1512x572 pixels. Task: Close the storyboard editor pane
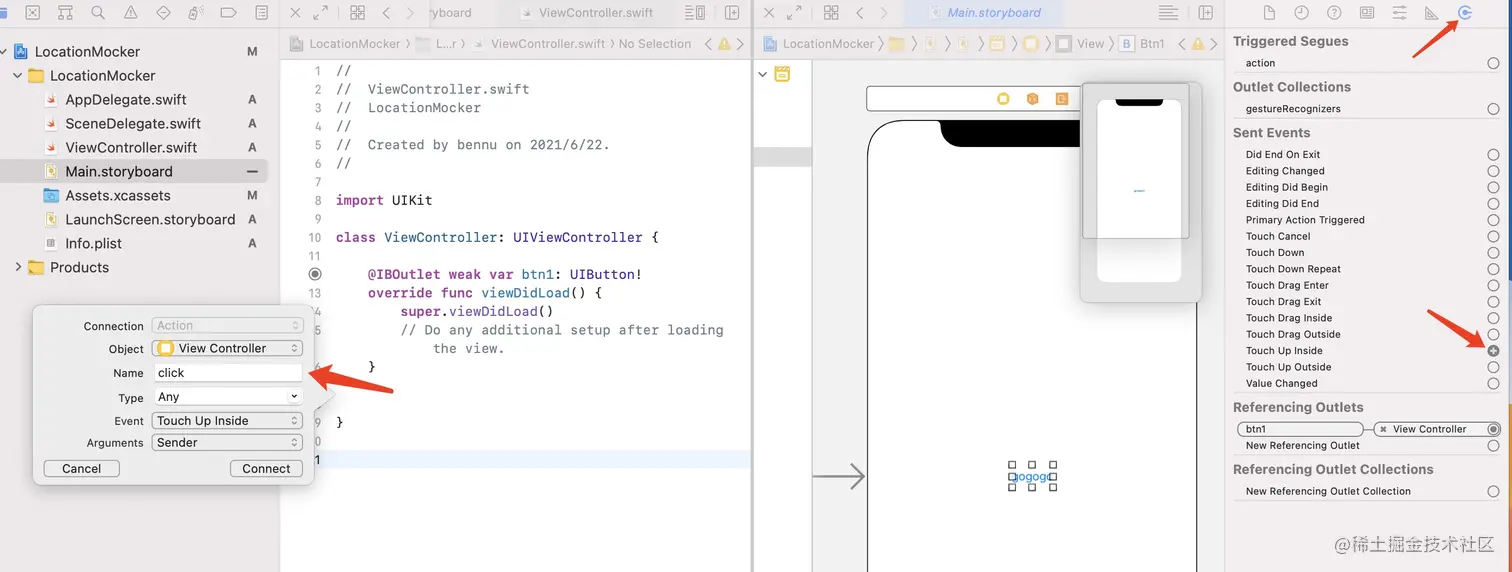(x=768, y=13)
